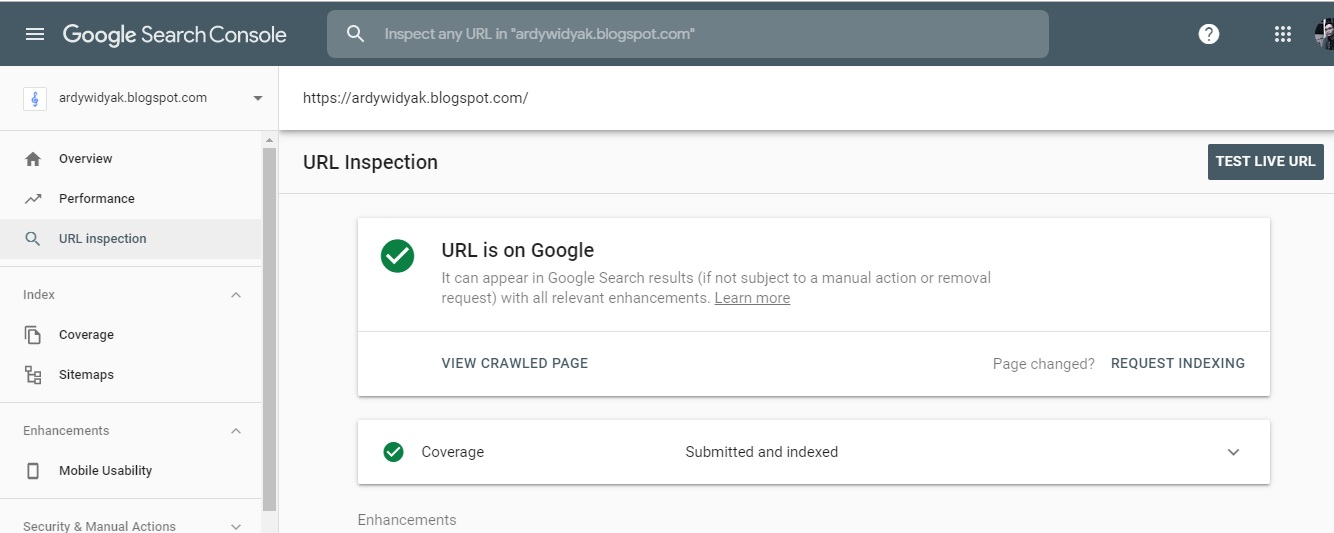Click the search magnifier icon in top bar
1334x533 pixels.
point(355,34)
